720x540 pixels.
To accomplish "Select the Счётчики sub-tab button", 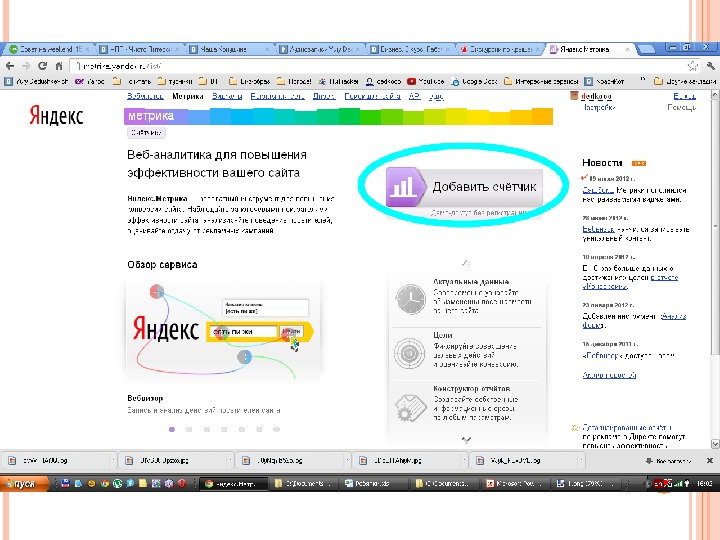I will point(146,133).
